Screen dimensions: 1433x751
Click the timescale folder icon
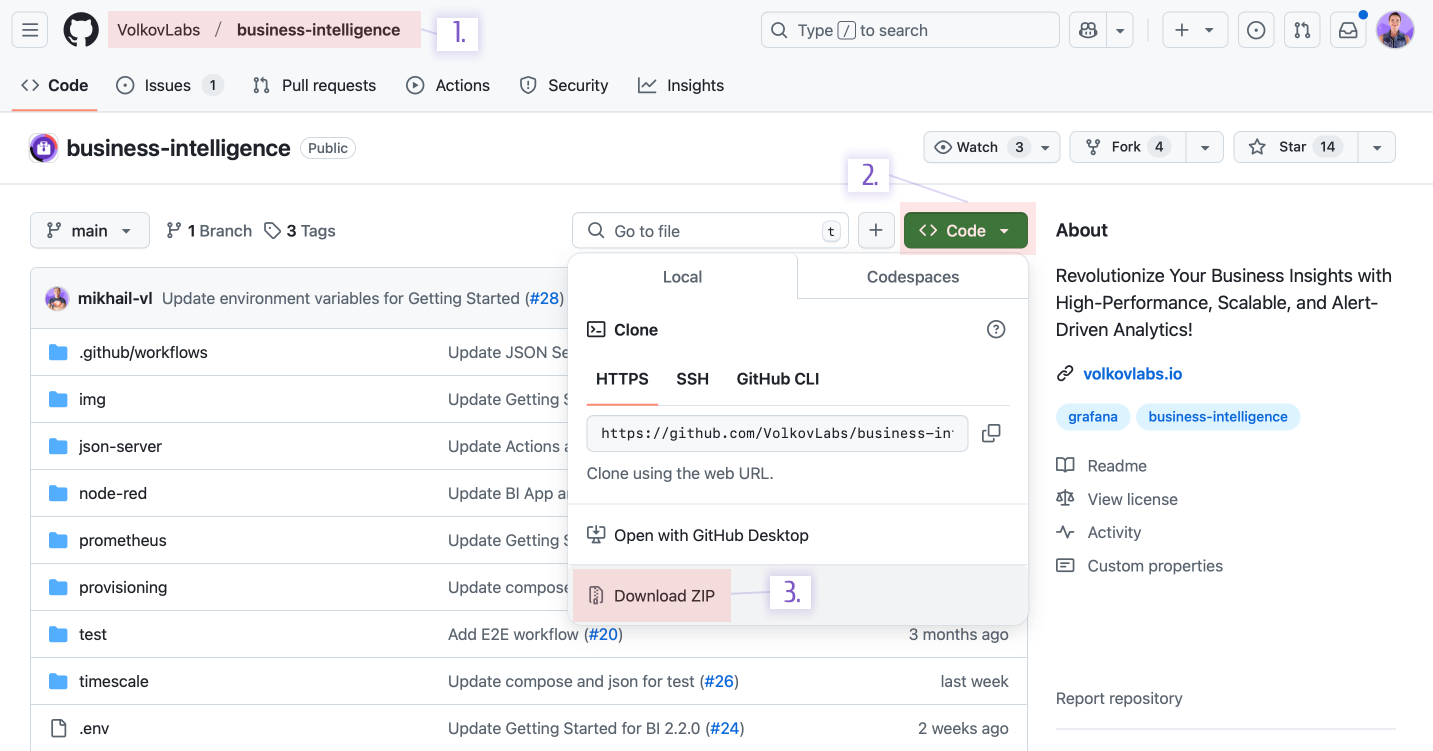coord(58,681)
